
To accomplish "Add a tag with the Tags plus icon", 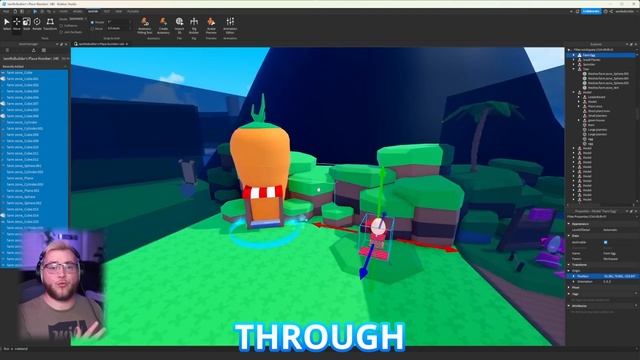I will 636,294.
